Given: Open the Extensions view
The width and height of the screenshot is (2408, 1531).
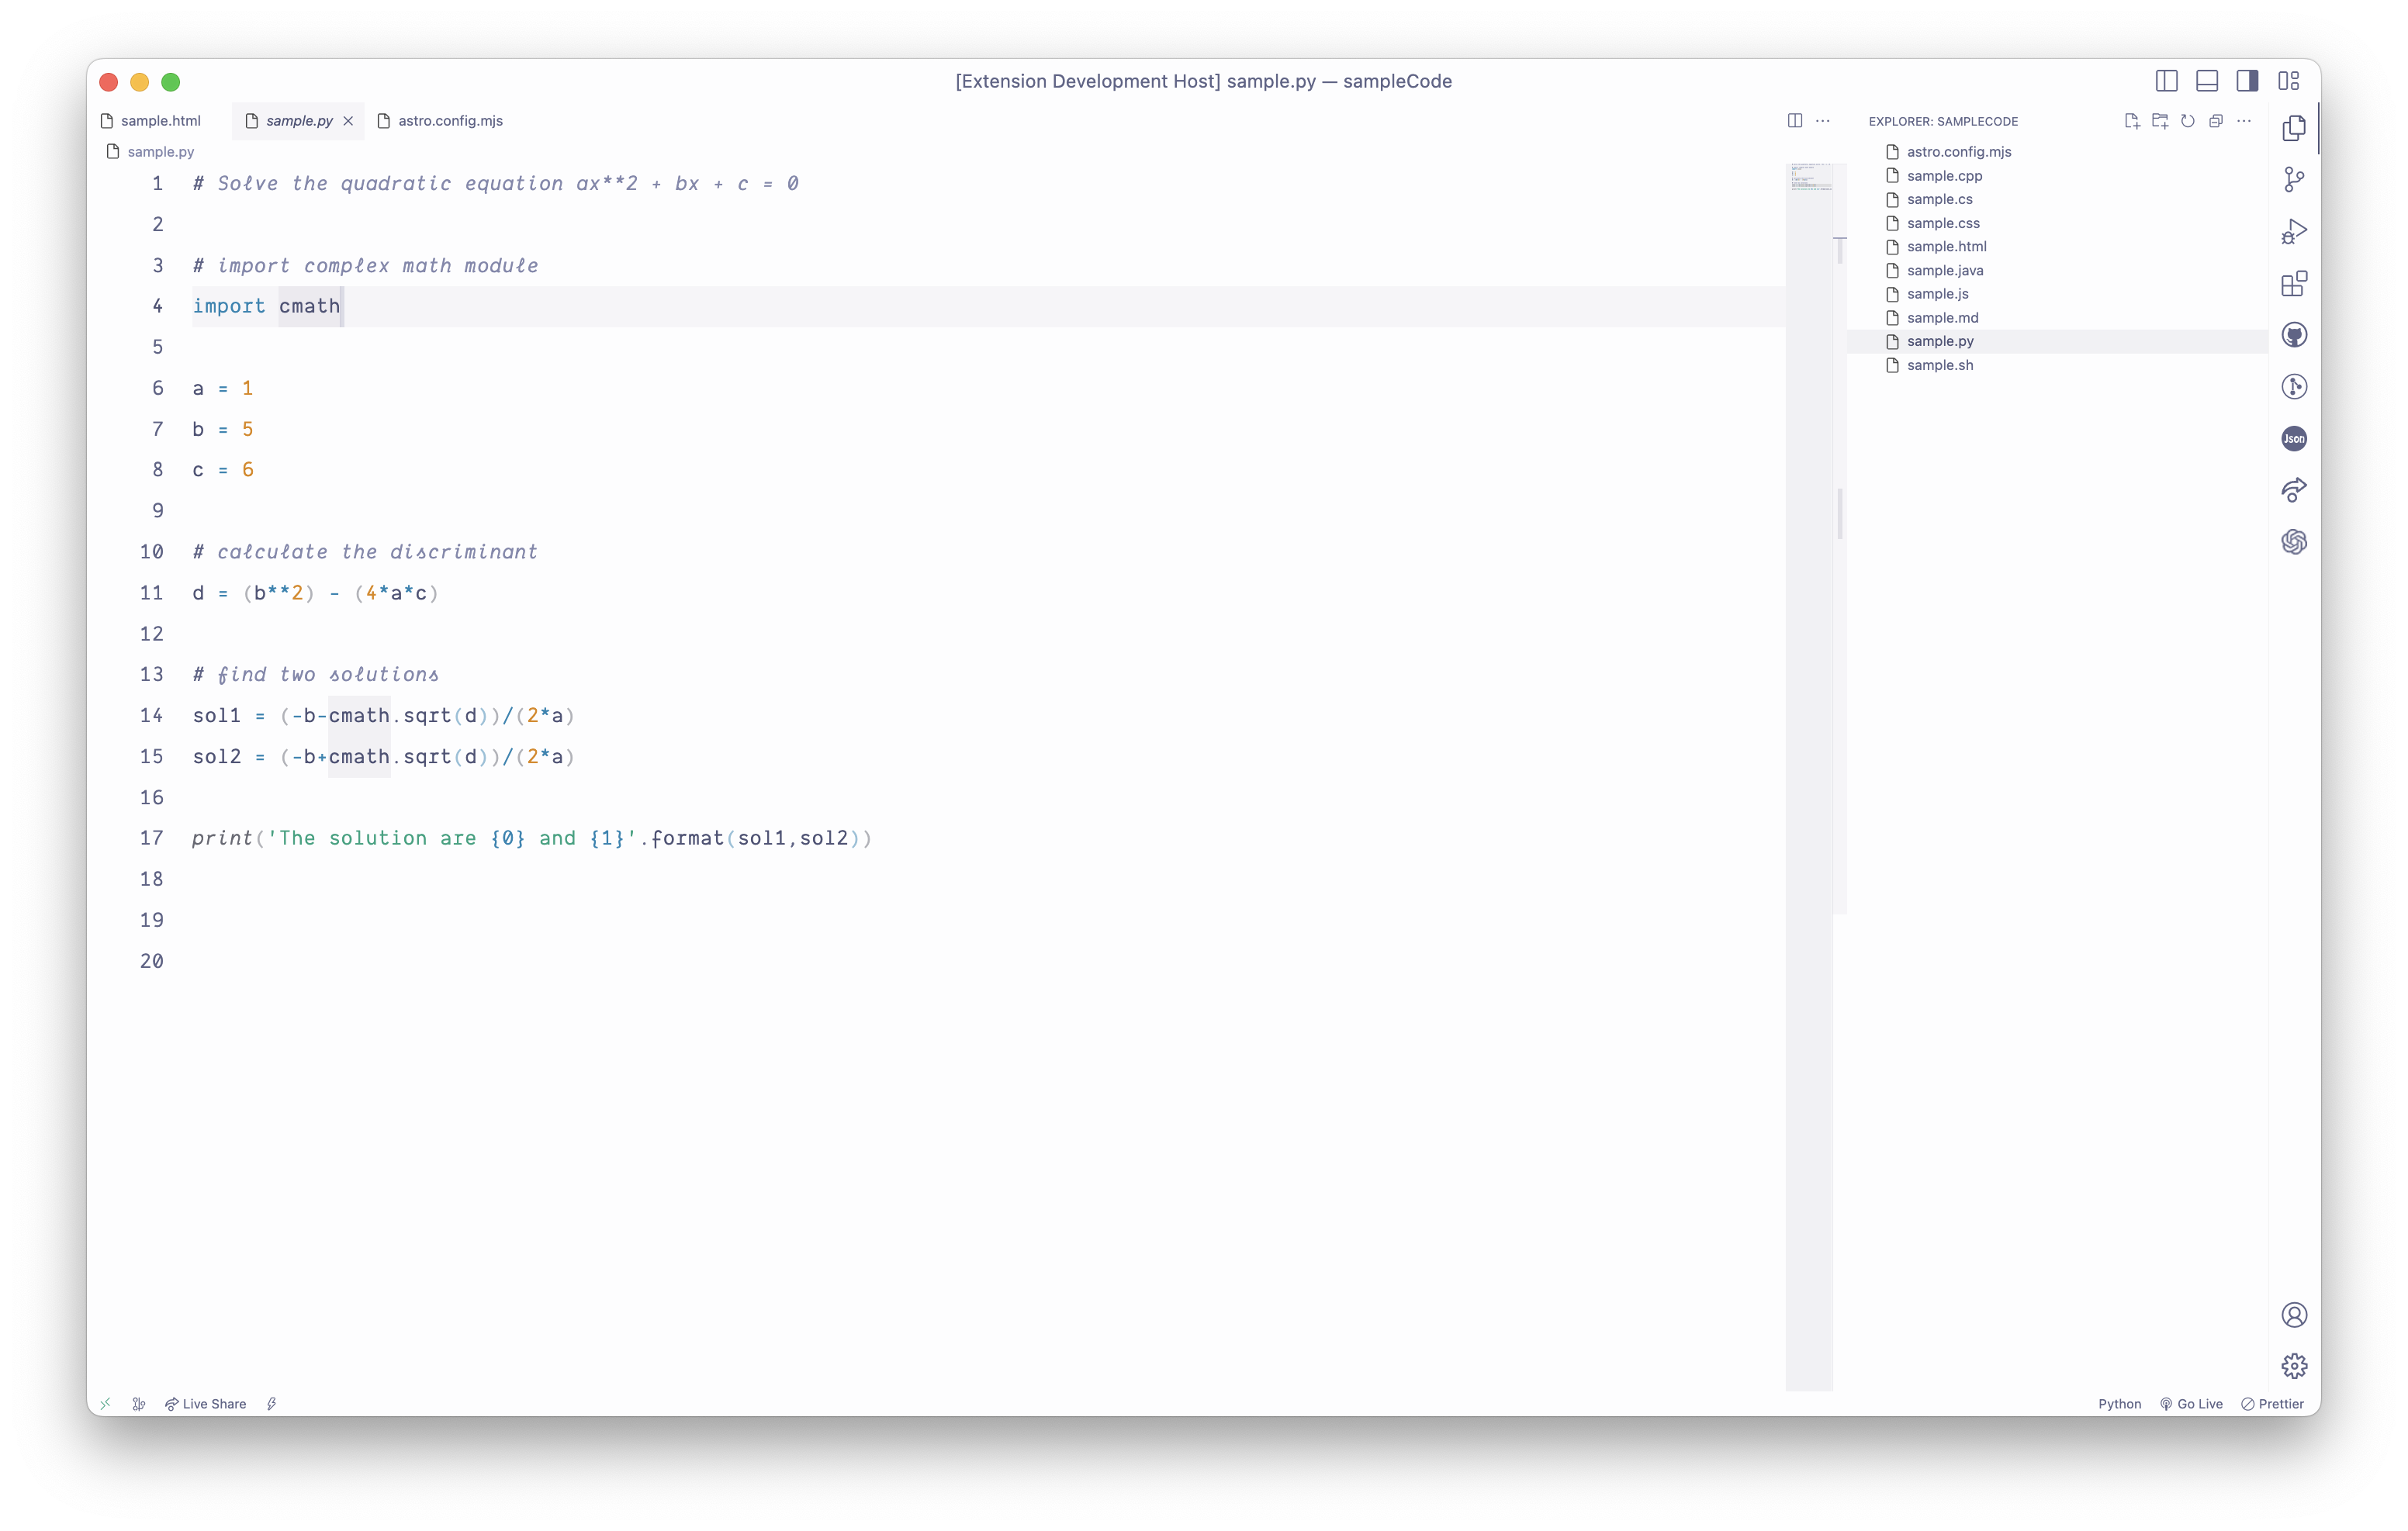Looking at the screenshot, I should 2294,284.
